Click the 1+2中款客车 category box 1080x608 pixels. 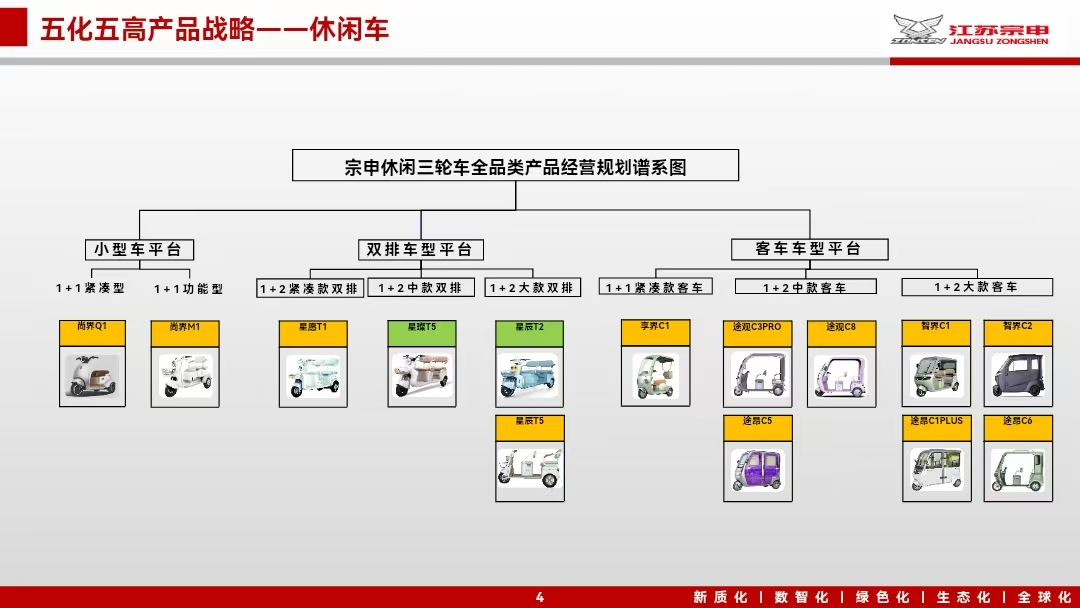(805, 287)
